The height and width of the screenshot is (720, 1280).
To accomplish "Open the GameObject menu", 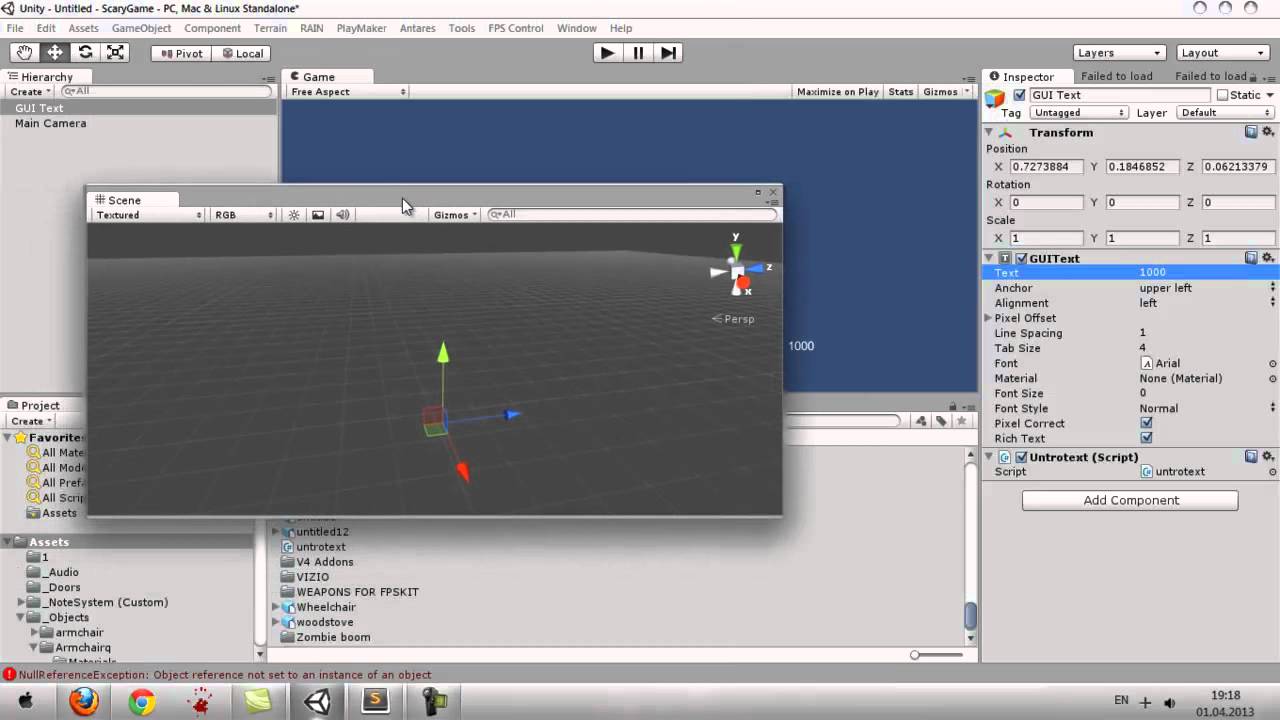I will tap(141, 28).
